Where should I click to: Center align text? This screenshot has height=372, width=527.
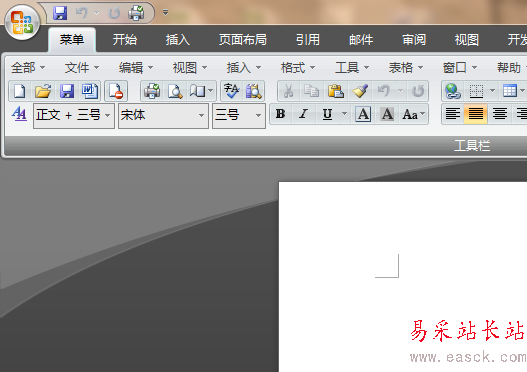(x=500, y=114)
